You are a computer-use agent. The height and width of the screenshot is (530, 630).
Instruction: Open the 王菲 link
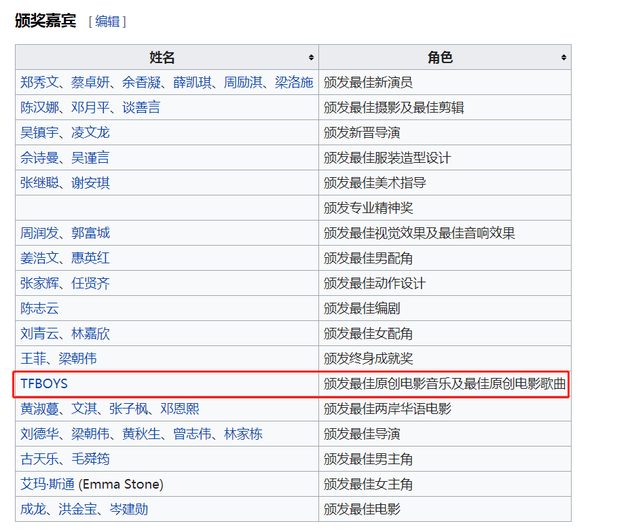[33, 358]
